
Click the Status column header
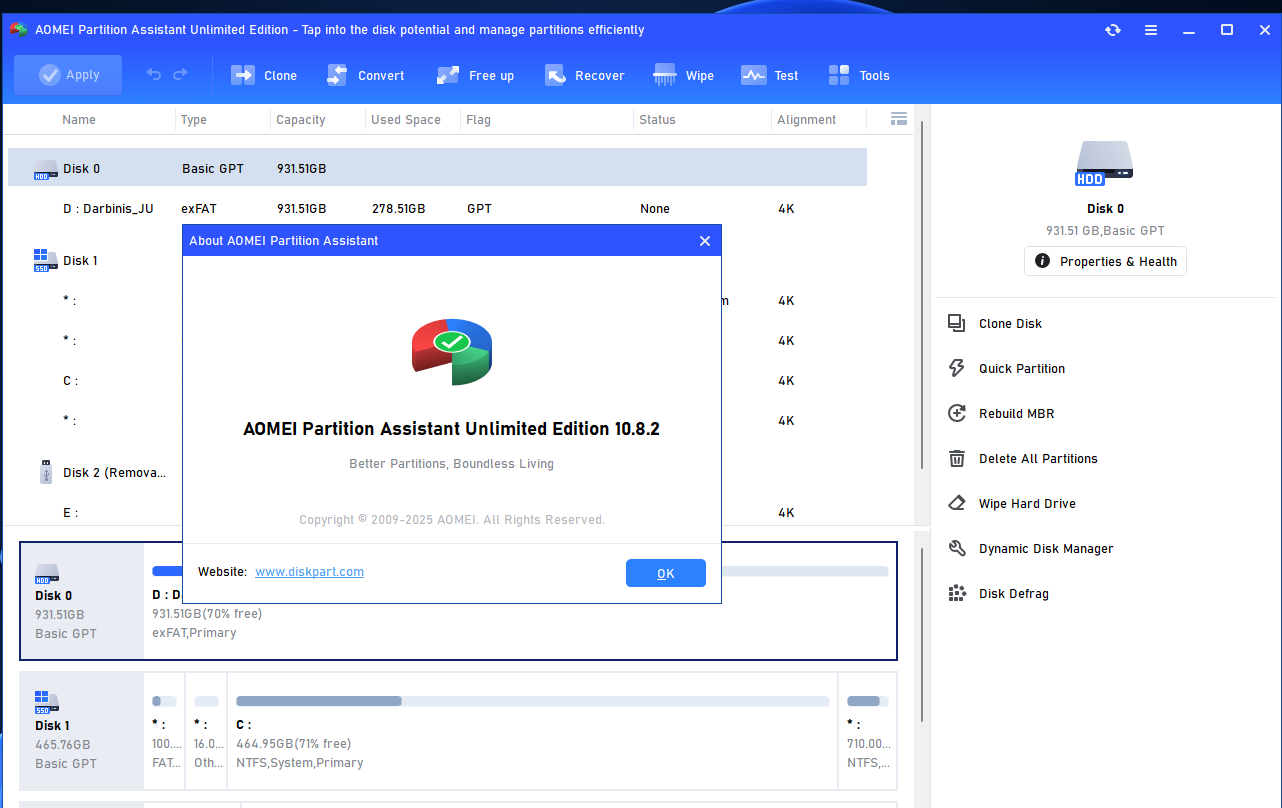[658, 120]
